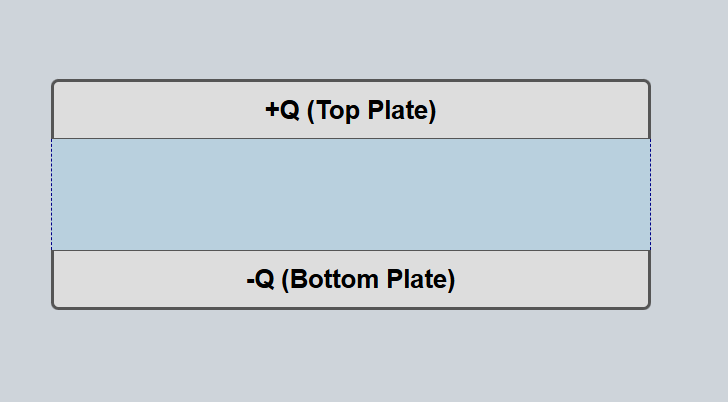Click the -Q (Bottom Plate) label
Viewport: 728px width, 402px height.
351,279
